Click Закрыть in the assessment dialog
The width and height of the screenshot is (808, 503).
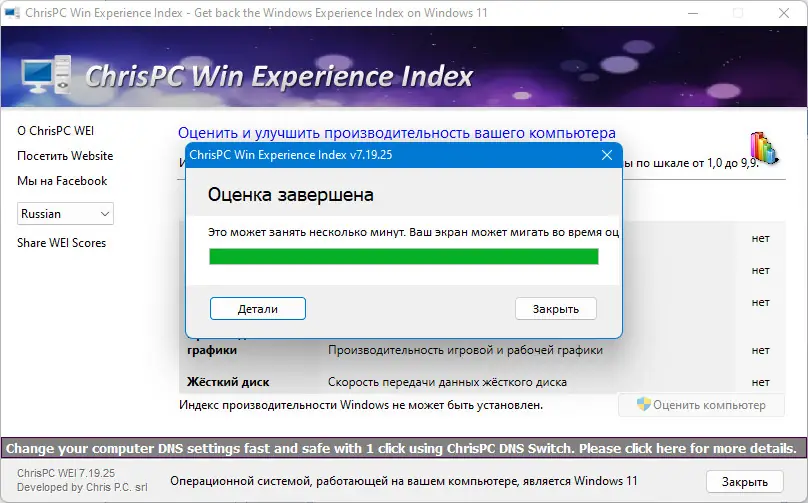point(556,309)
